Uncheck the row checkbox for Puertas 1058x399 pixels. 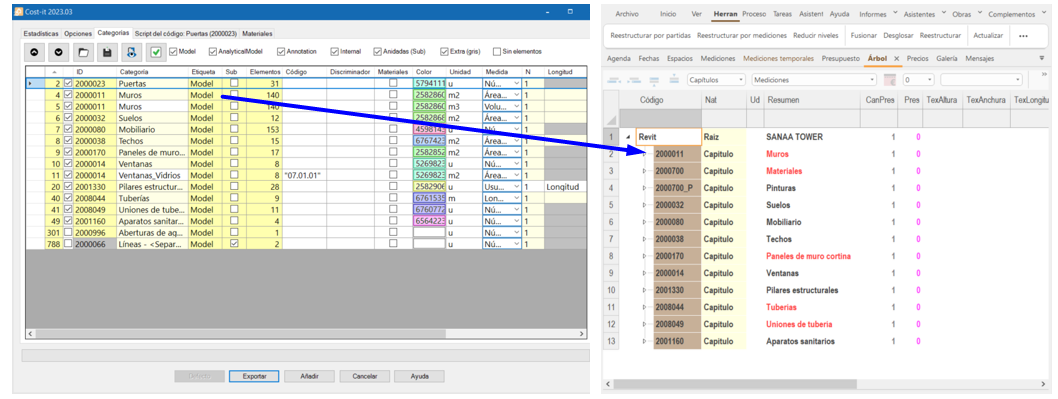pyautogui.click(x=68, y=83)
